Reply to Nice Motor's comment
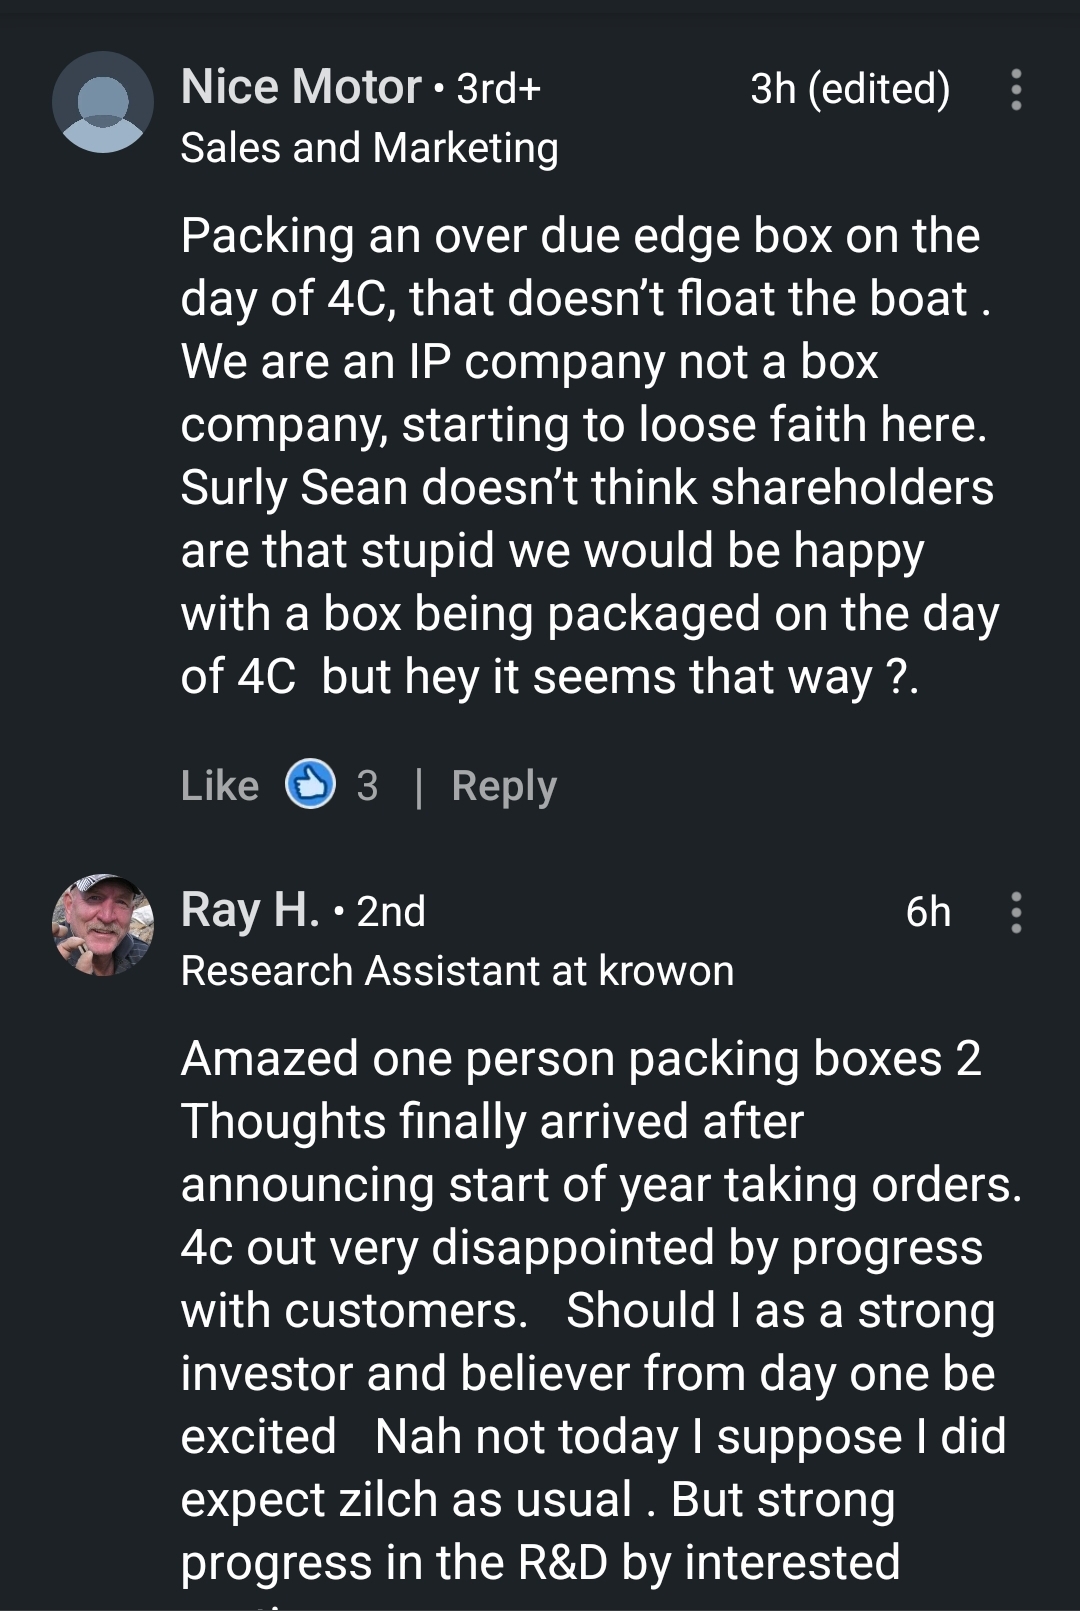This screenshot has height=1611, width=1080. tap(504, 786)
